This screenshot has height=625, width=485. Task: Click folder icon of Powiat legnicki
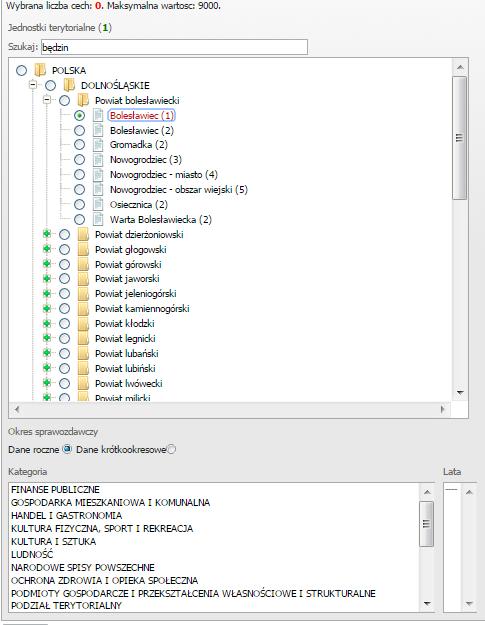coord(83,338)
